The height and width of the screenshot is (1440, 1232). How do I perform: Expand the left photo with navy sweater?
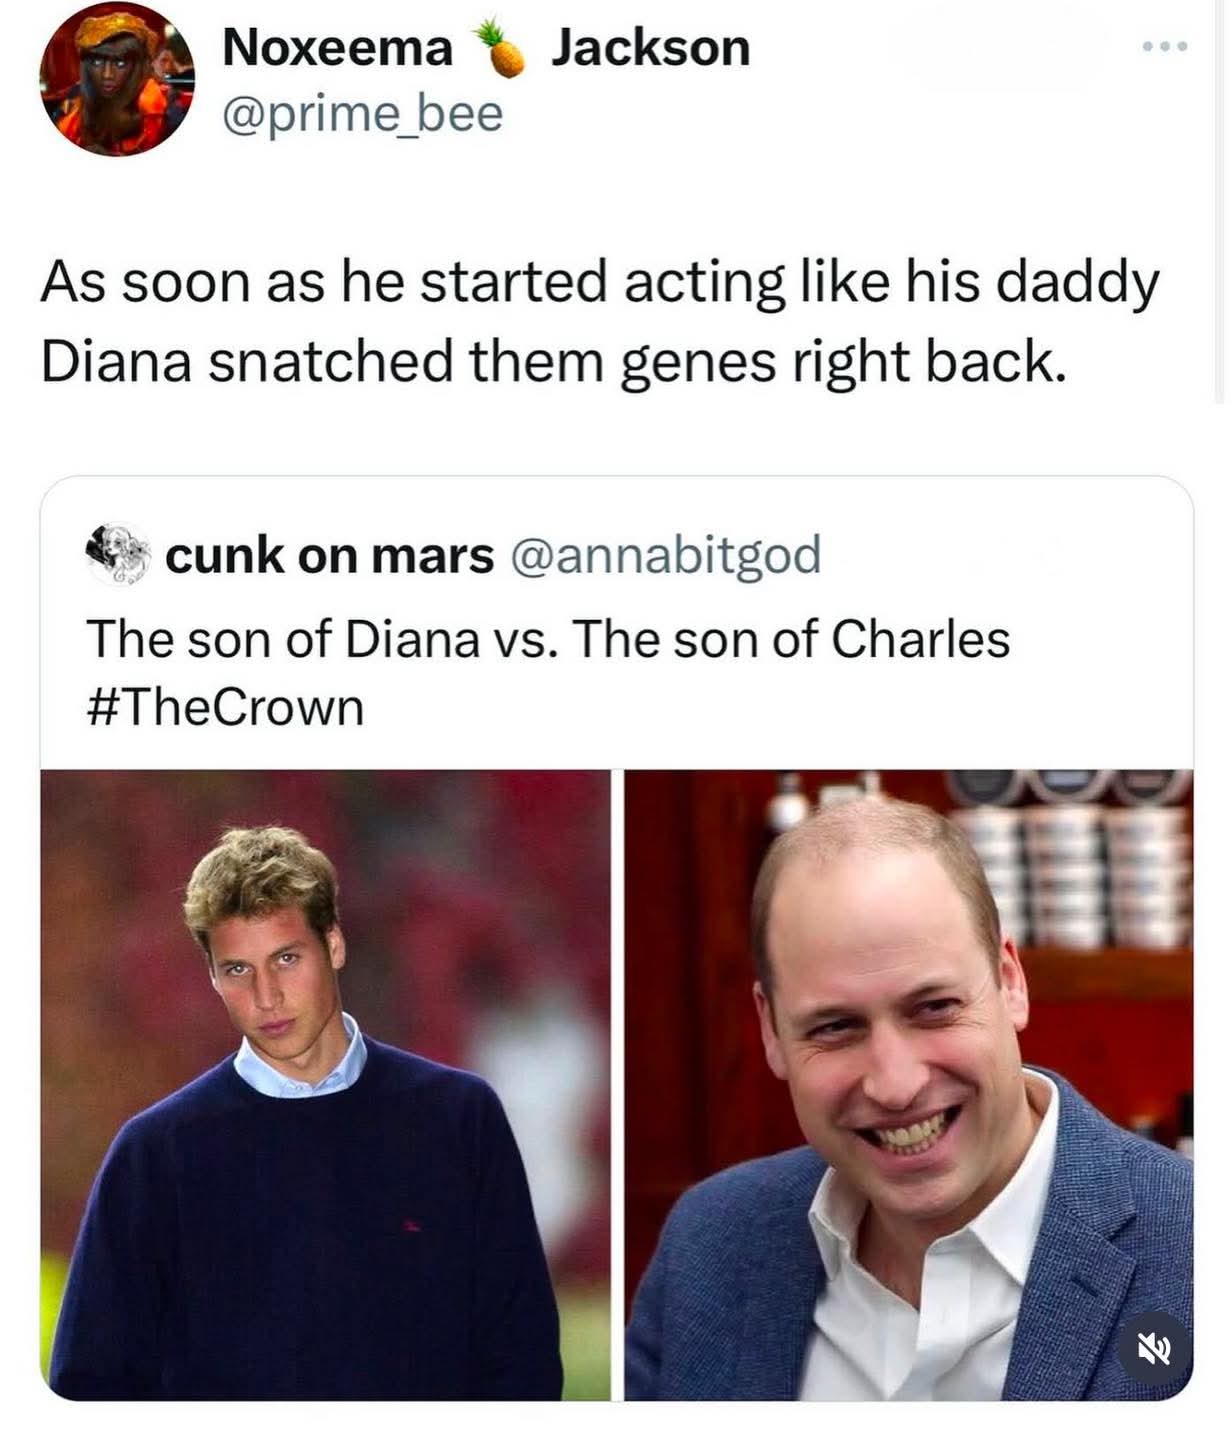coord(325,1084)
